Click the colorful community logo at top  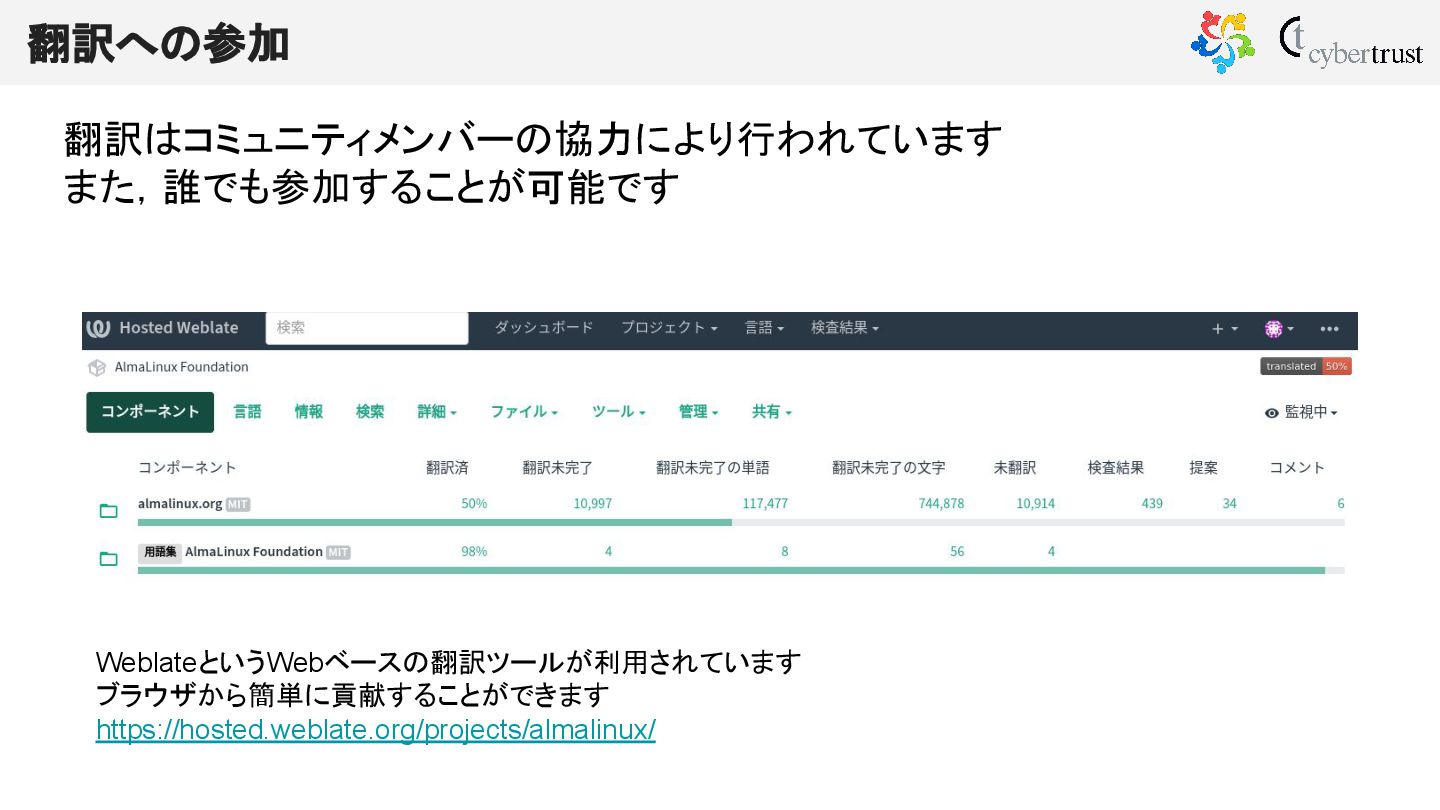point(1222,42)
